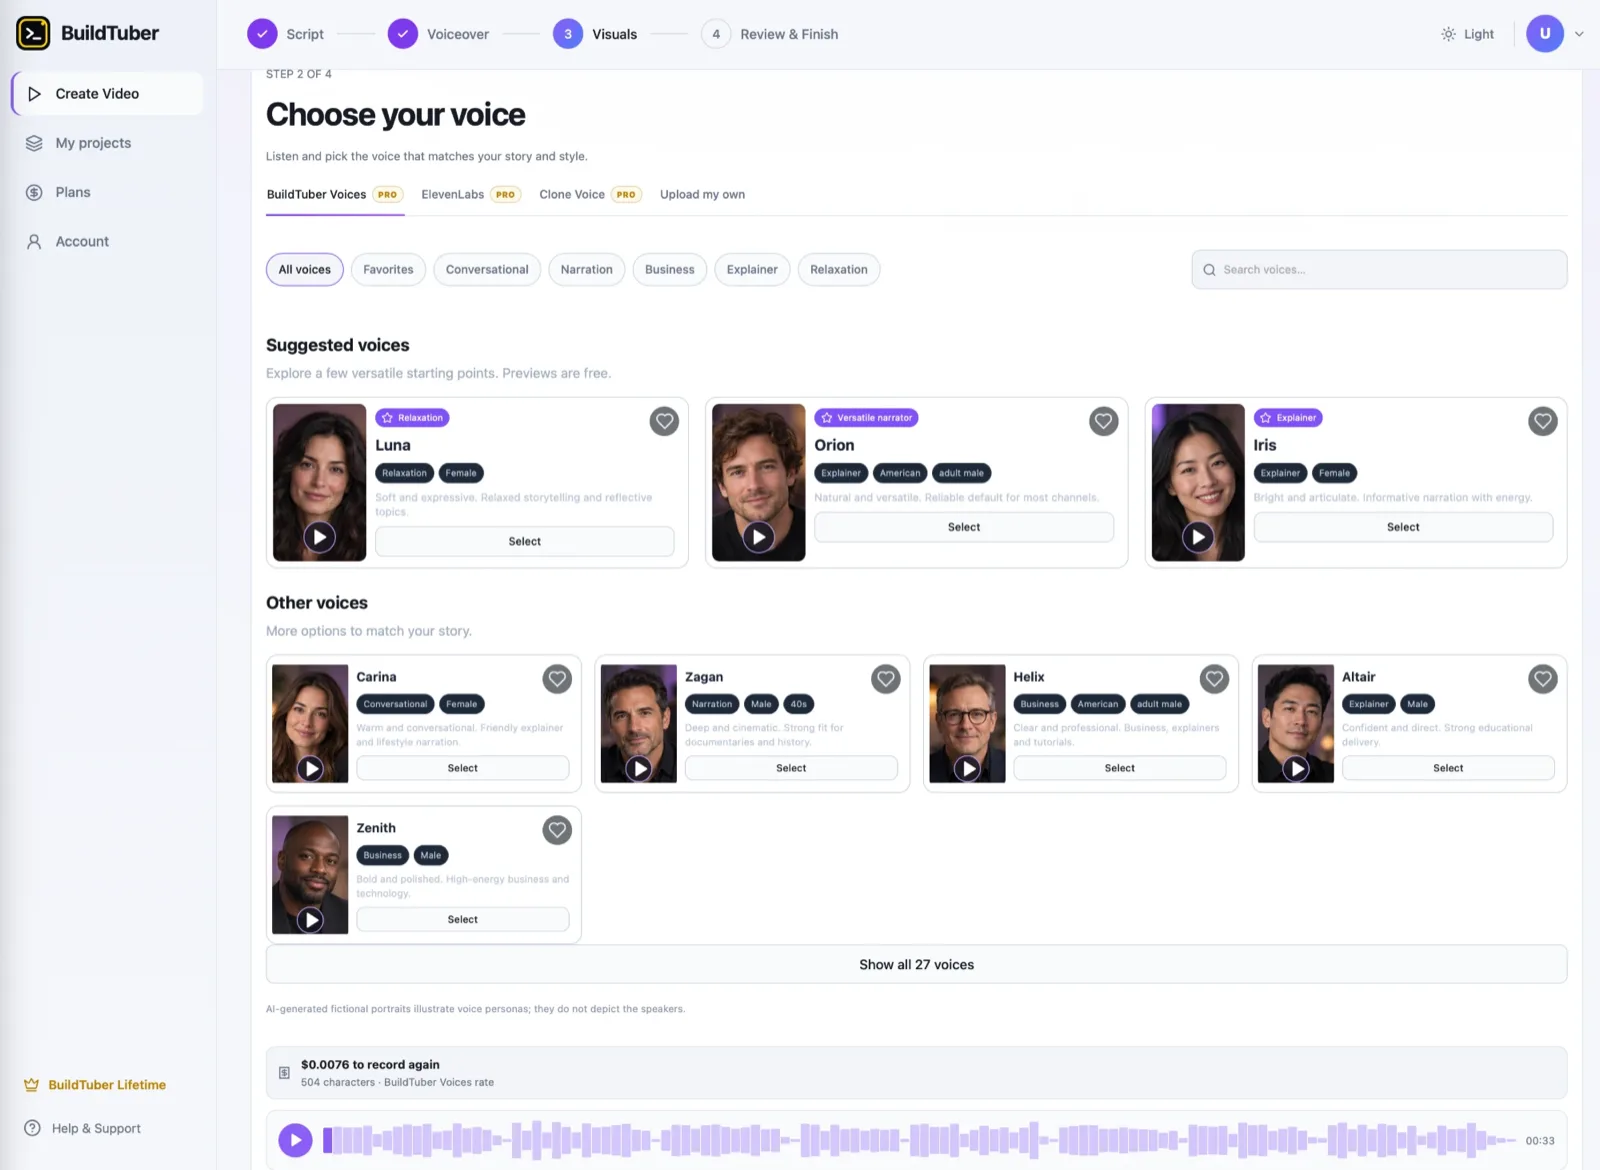The height and width of the screenshot is (1170, 1600).
Task: Play Zagan voice preview
Action: pyautogui.click(x=639, y=768)
